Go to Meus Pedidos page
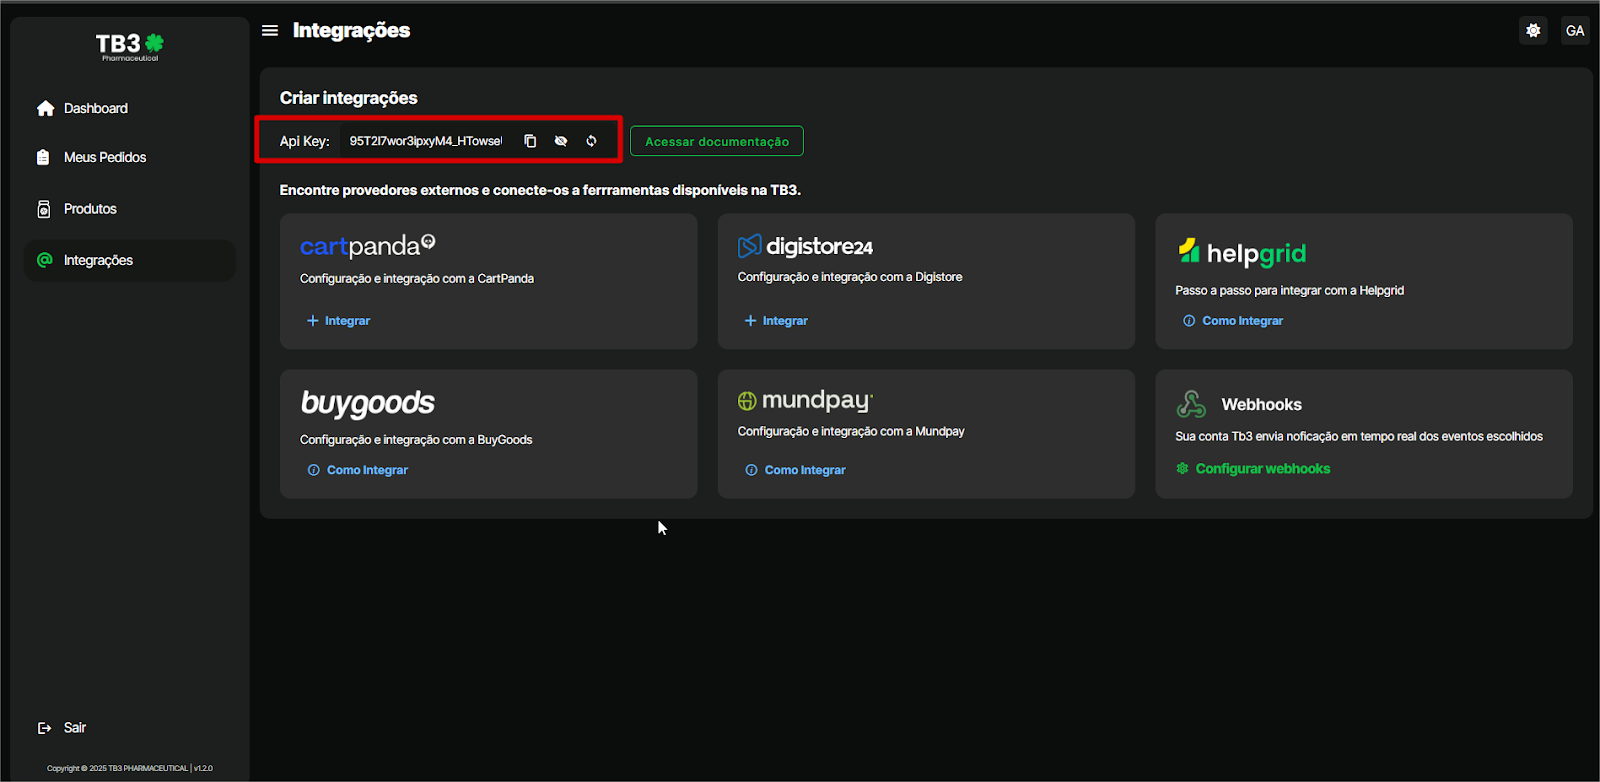The height and width of the screenshot is (782, 1600). pyautogui.click(x=104, y=157)
